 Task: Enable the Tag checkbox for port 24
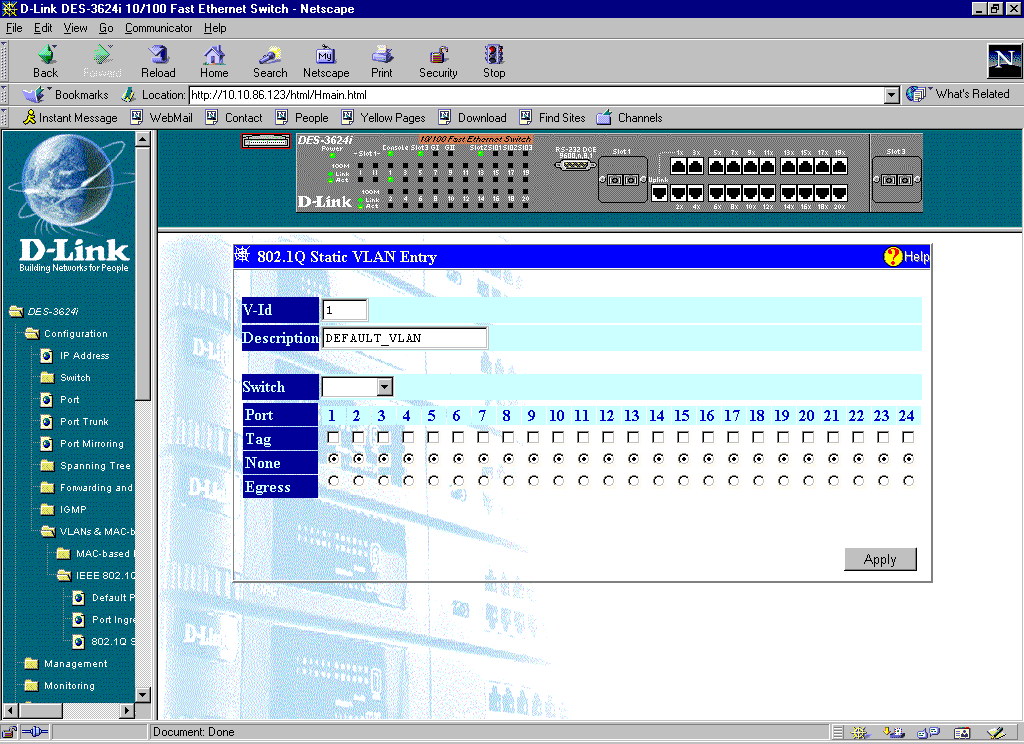click(908, 437)
